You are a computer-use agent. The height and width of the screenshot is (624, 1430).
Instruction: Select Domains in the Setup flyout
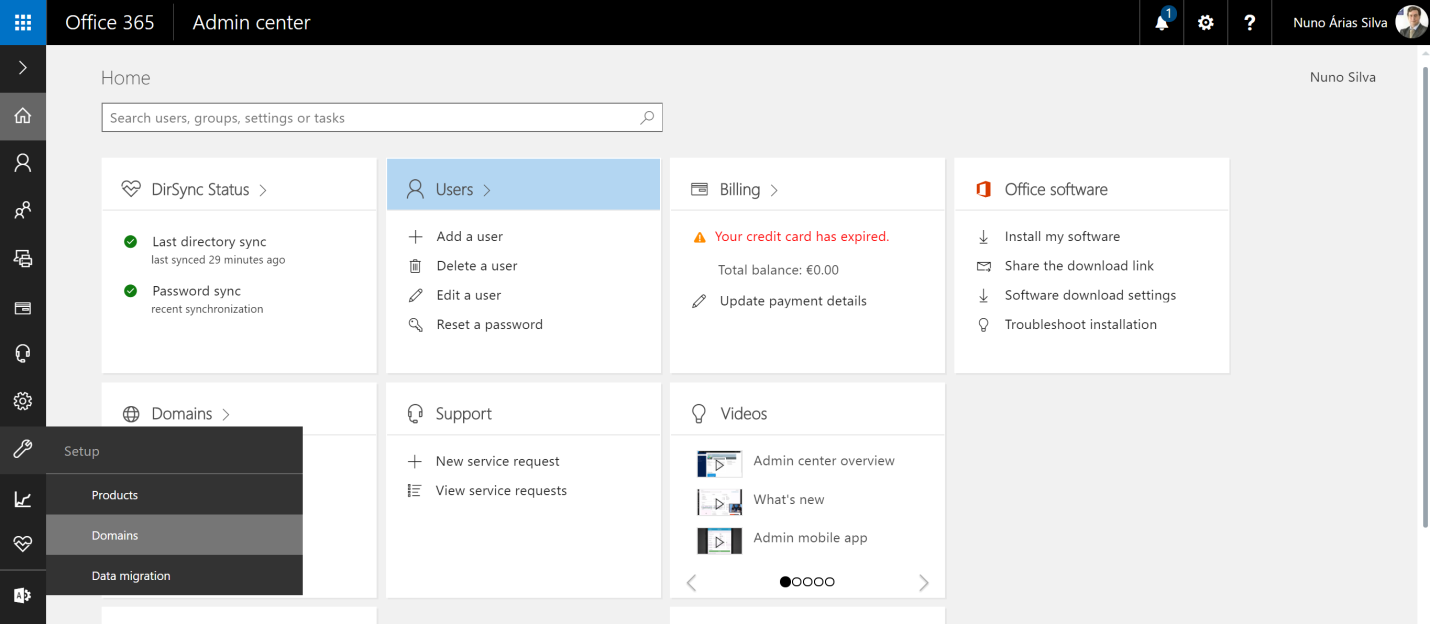(174, 535)
